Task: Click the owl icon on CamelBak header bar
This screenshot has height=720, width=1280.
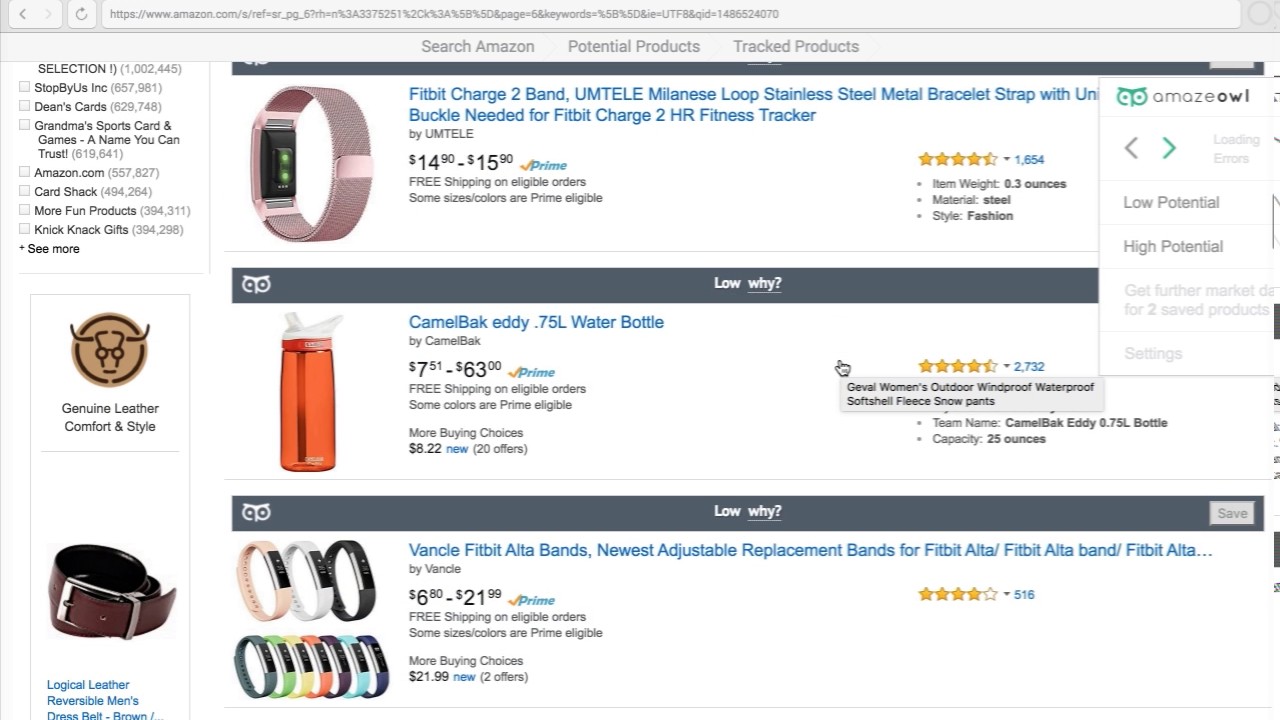Action: click(x=256, y=285)
